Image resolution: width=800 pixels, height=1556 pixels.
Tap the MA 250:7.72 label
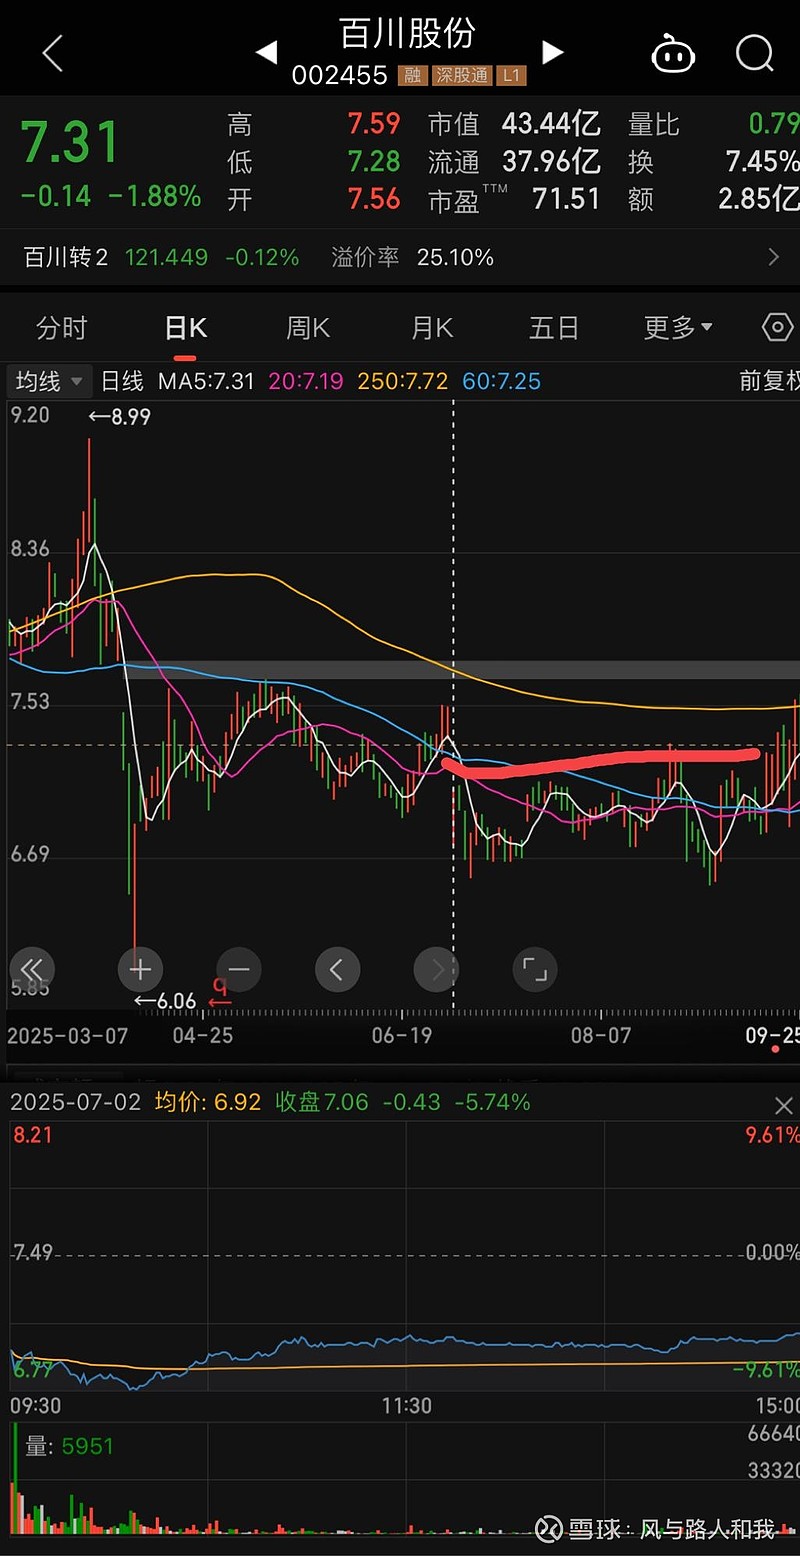click(402, 381)
